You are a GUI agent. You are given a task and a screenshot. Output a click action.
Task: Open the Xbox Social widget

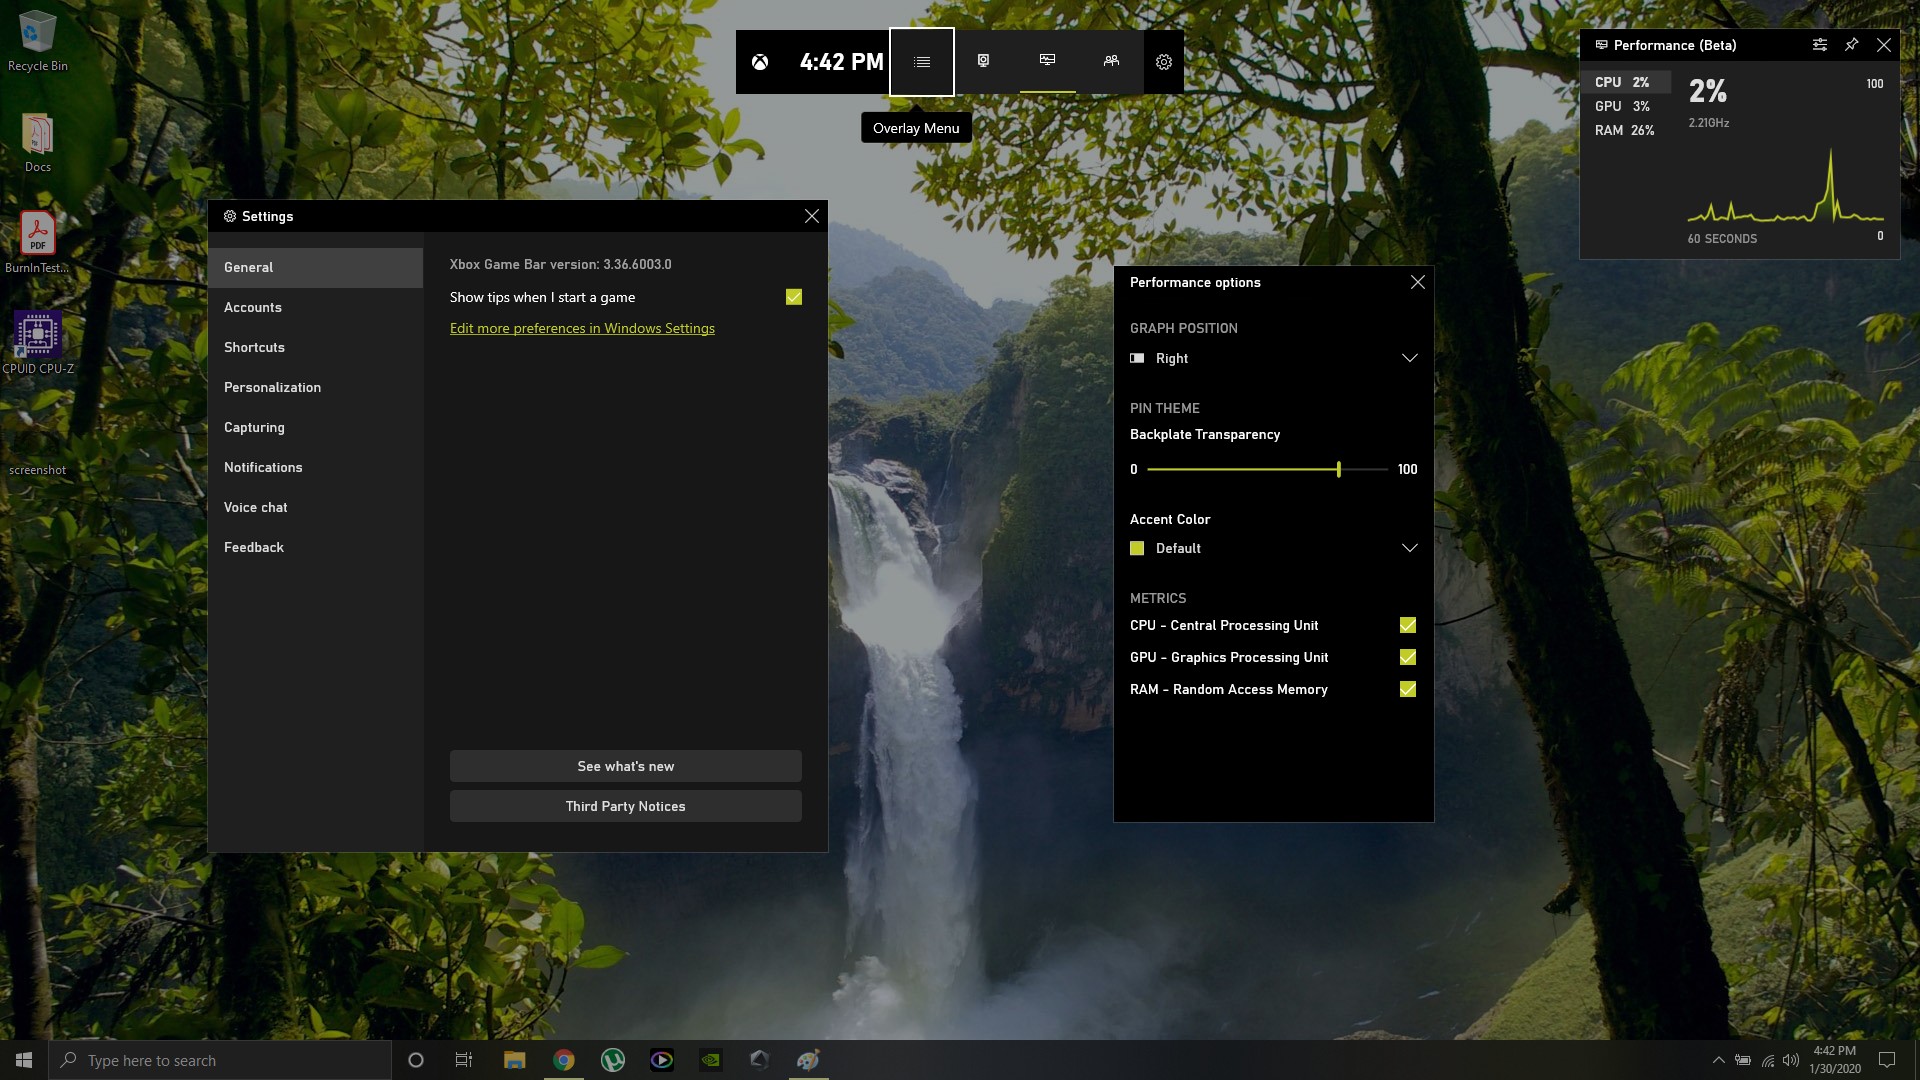1110,61
